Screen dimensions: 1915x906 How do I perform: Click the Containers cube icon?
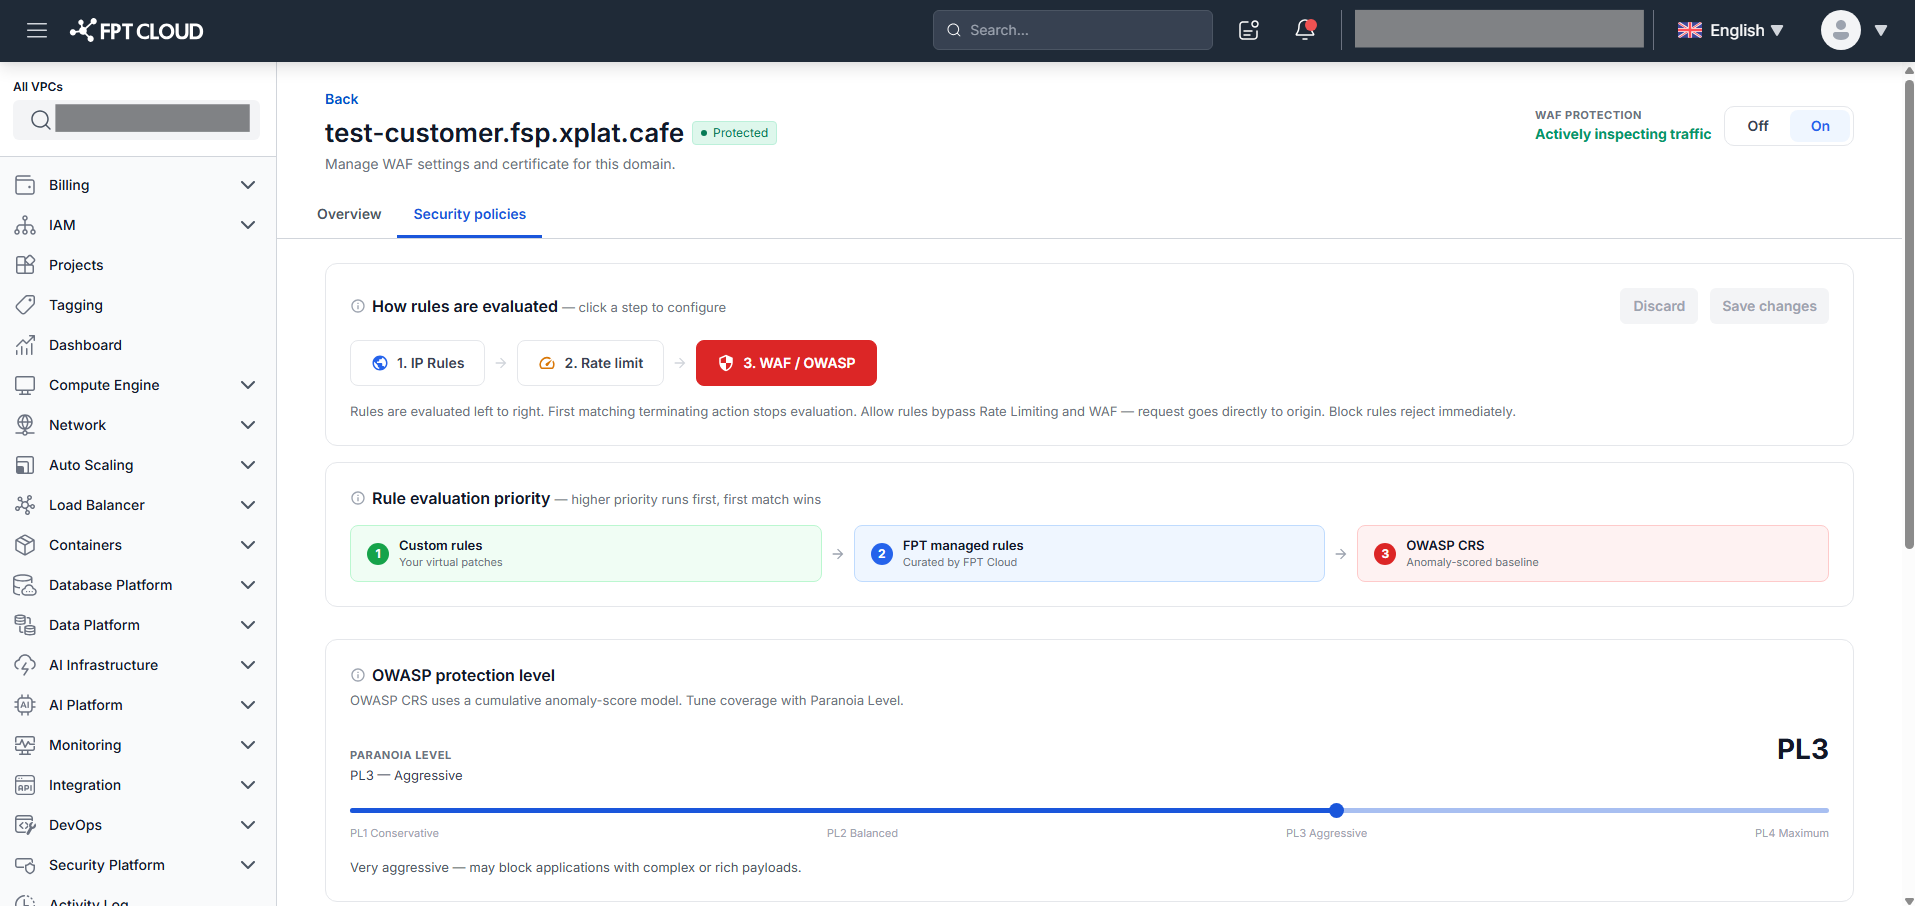pyautogui.click(x=25, y=545)
